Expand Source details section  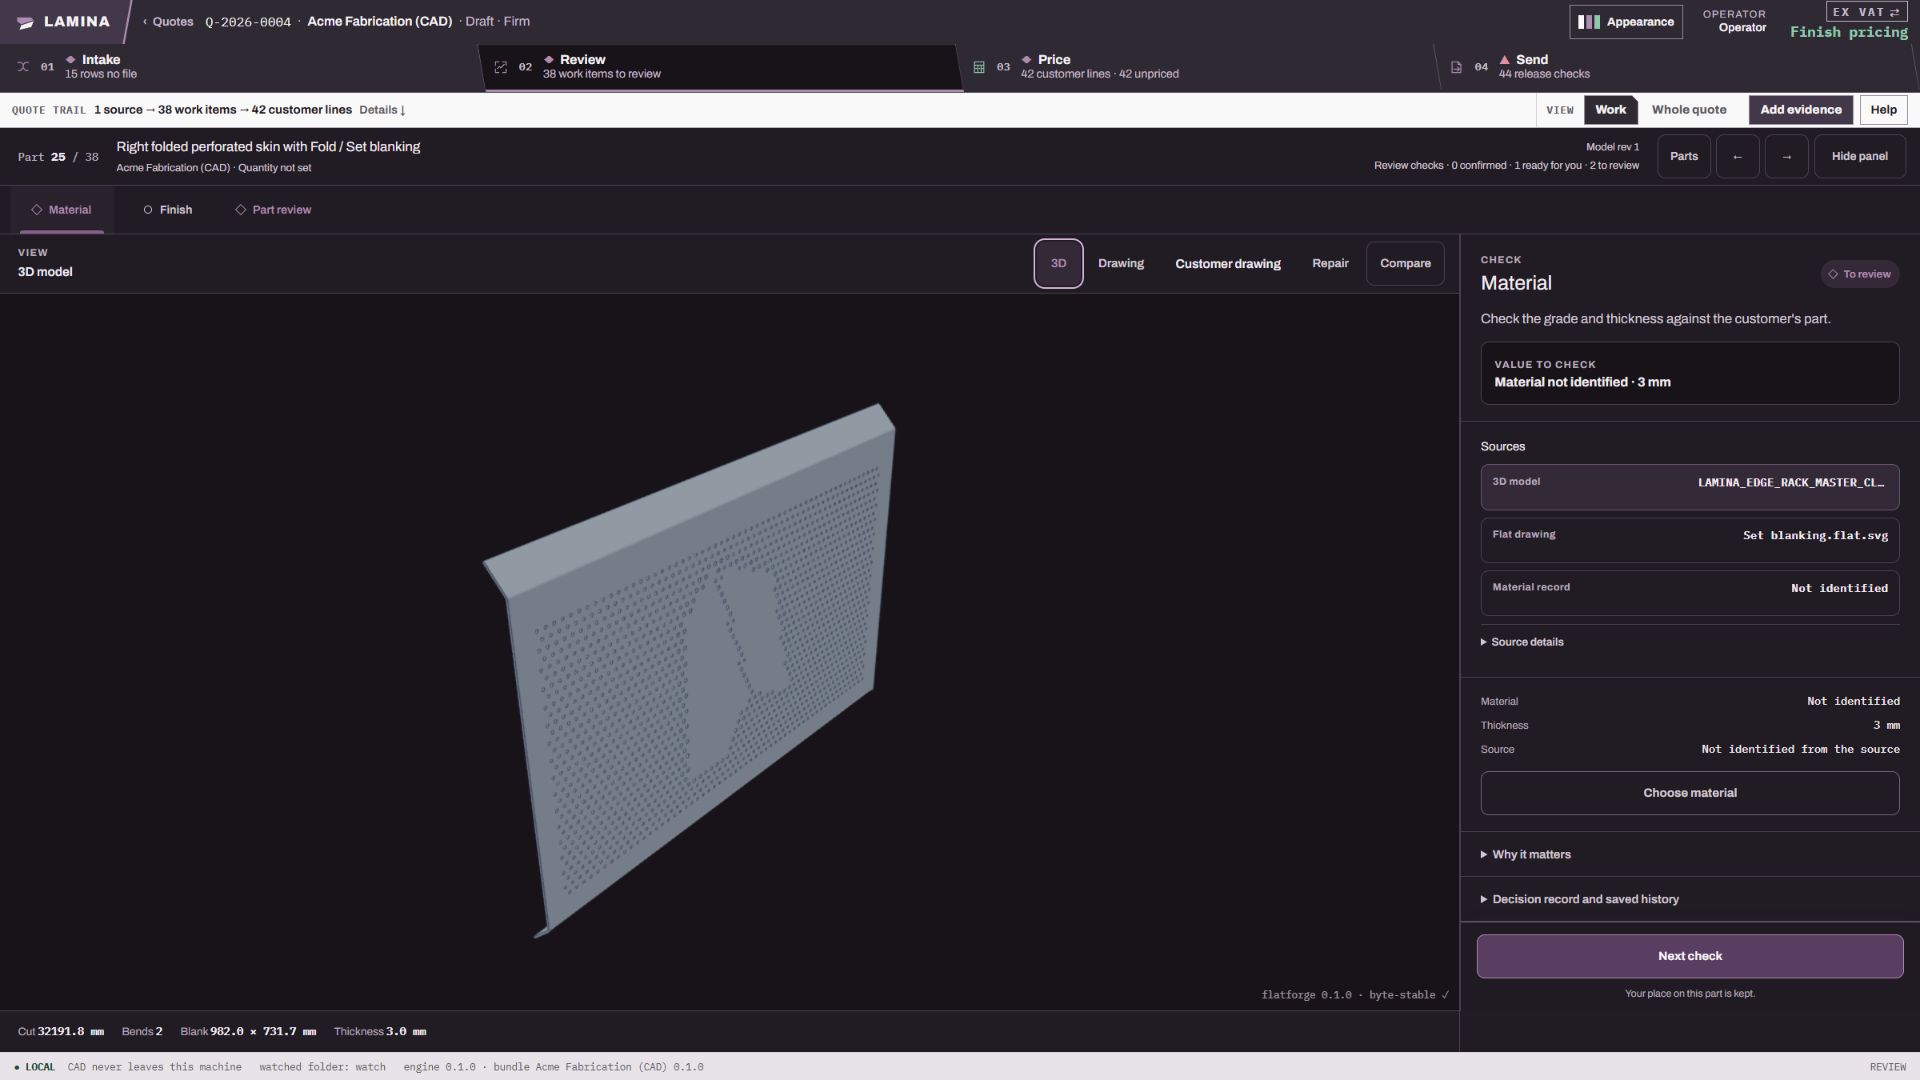point(1522,642)
